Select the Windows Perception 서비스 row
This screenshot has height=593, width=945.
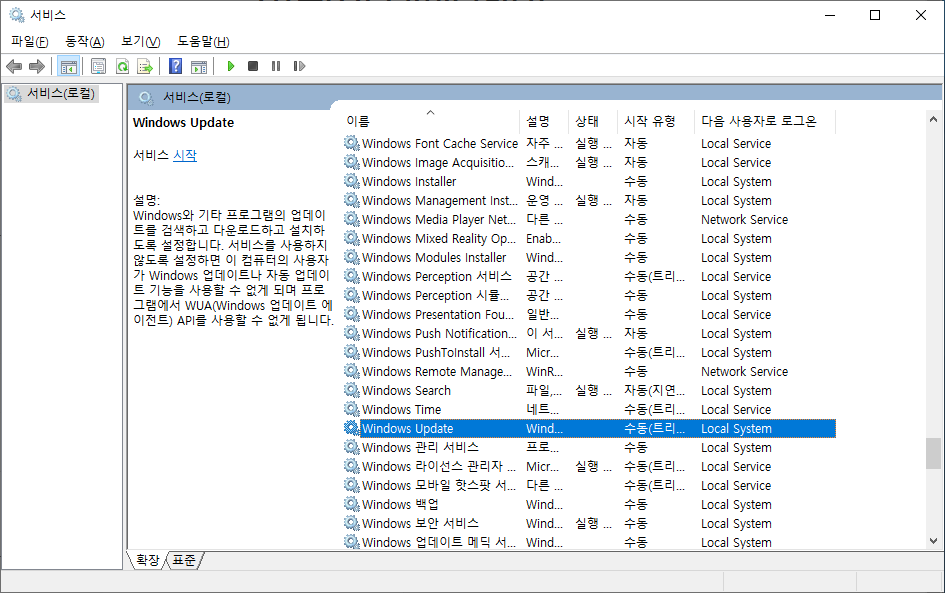589,277
